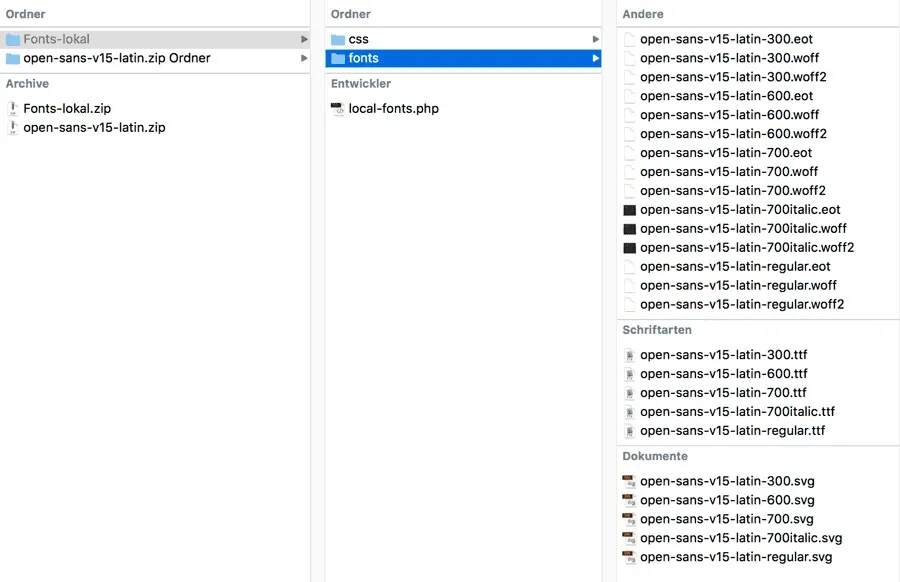Click the css folder icon
The height and width of the screenshot is (582, 900).
click(x=338, y=39)
